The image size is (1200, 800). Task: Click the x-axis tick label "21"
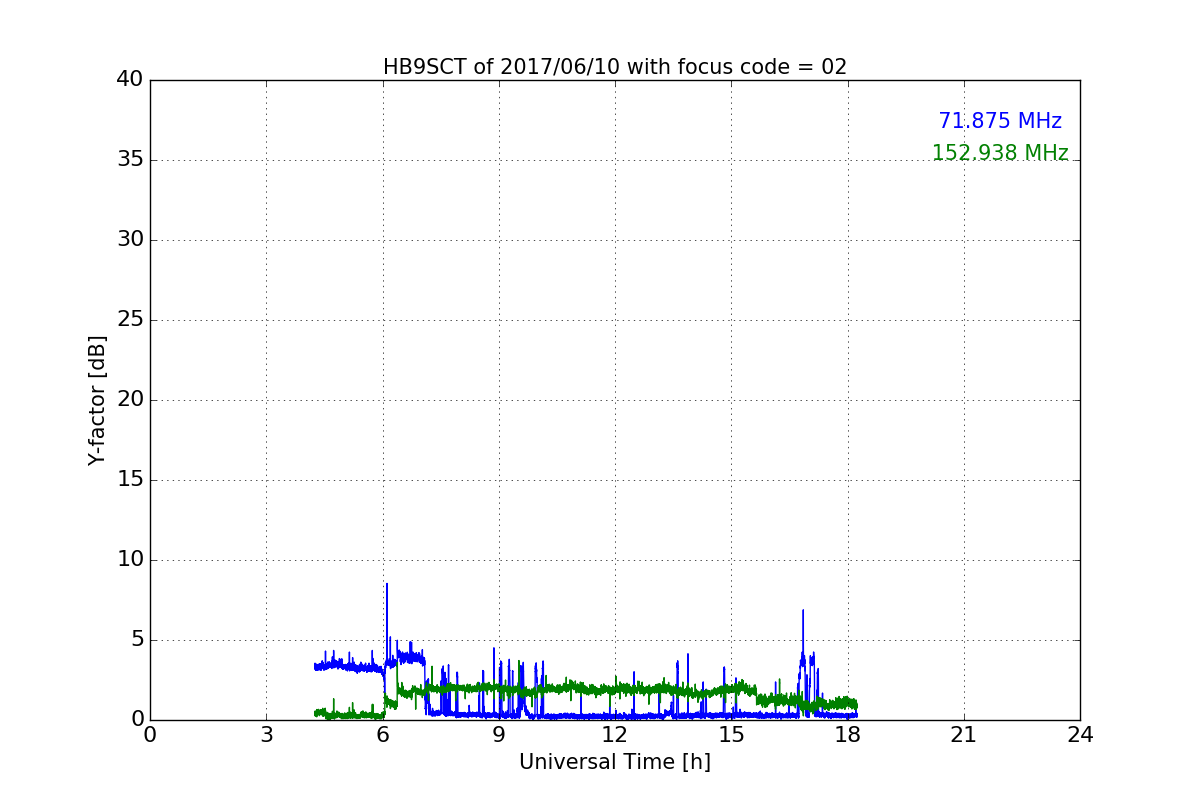[x=964, y=734]
